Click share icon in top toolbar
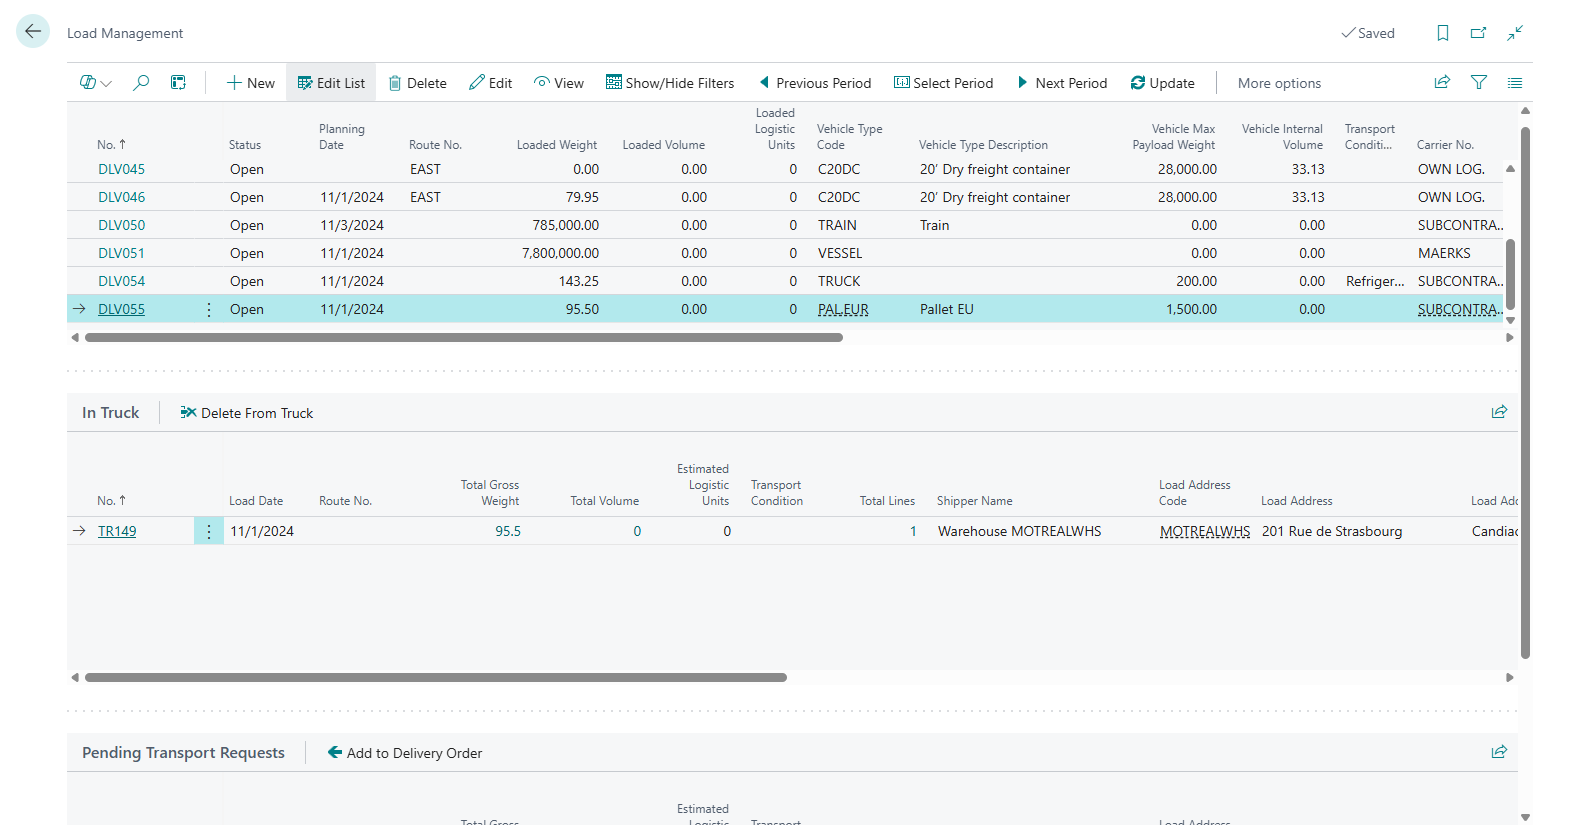The width and height of the screenshot is (1594, 840). click(x=1442, y=83)
